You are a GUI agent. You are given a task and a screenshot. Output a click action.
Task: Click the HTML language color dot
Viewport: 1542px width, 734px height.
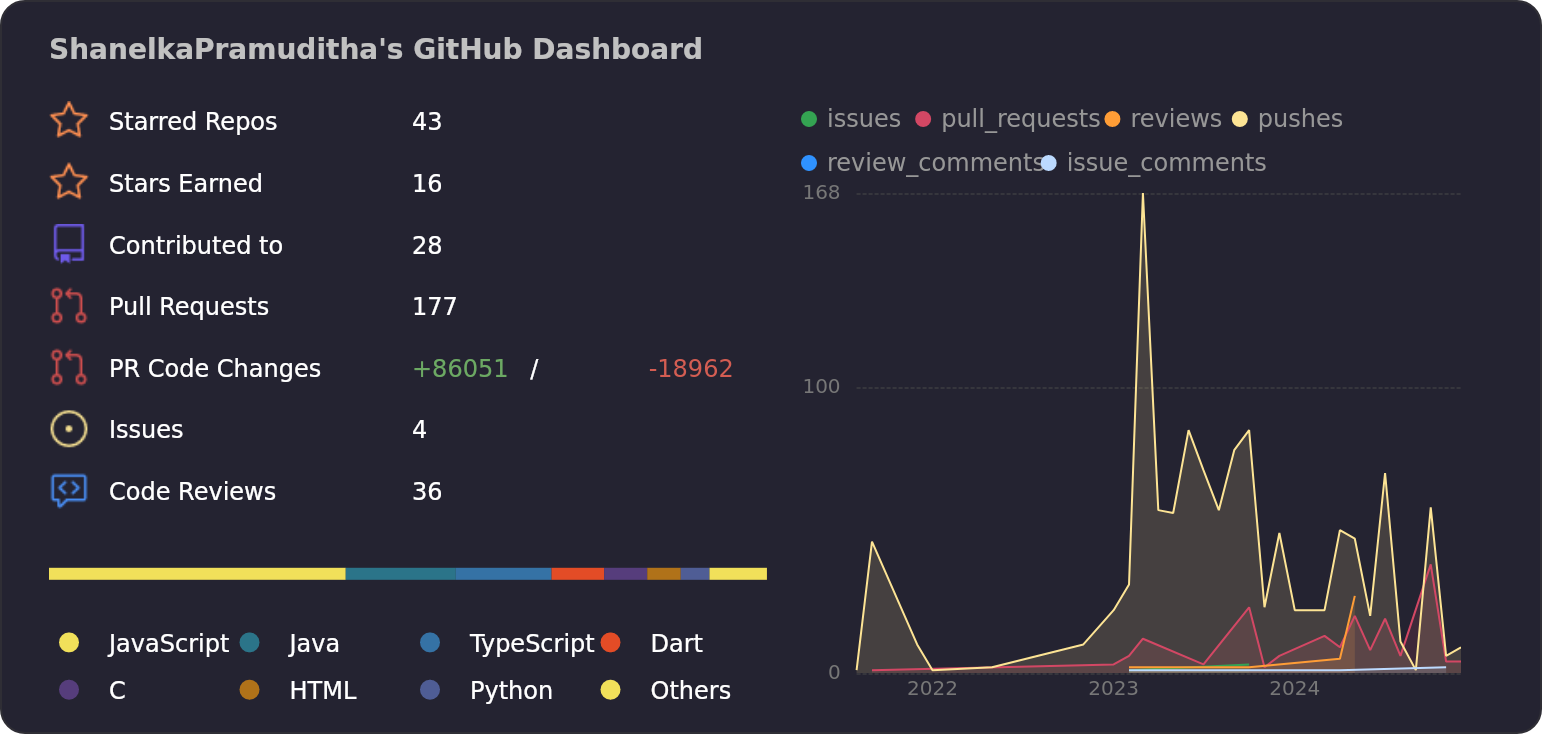pos(250,689)
